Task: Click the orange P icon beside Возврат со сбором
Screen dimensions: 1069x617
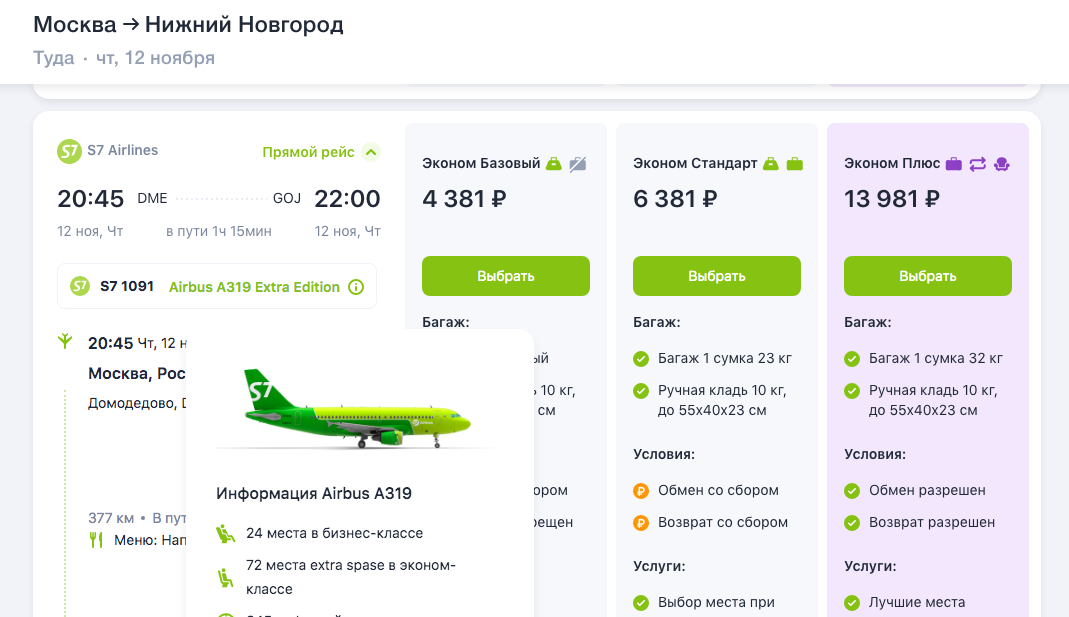Action: pos(641,521)
